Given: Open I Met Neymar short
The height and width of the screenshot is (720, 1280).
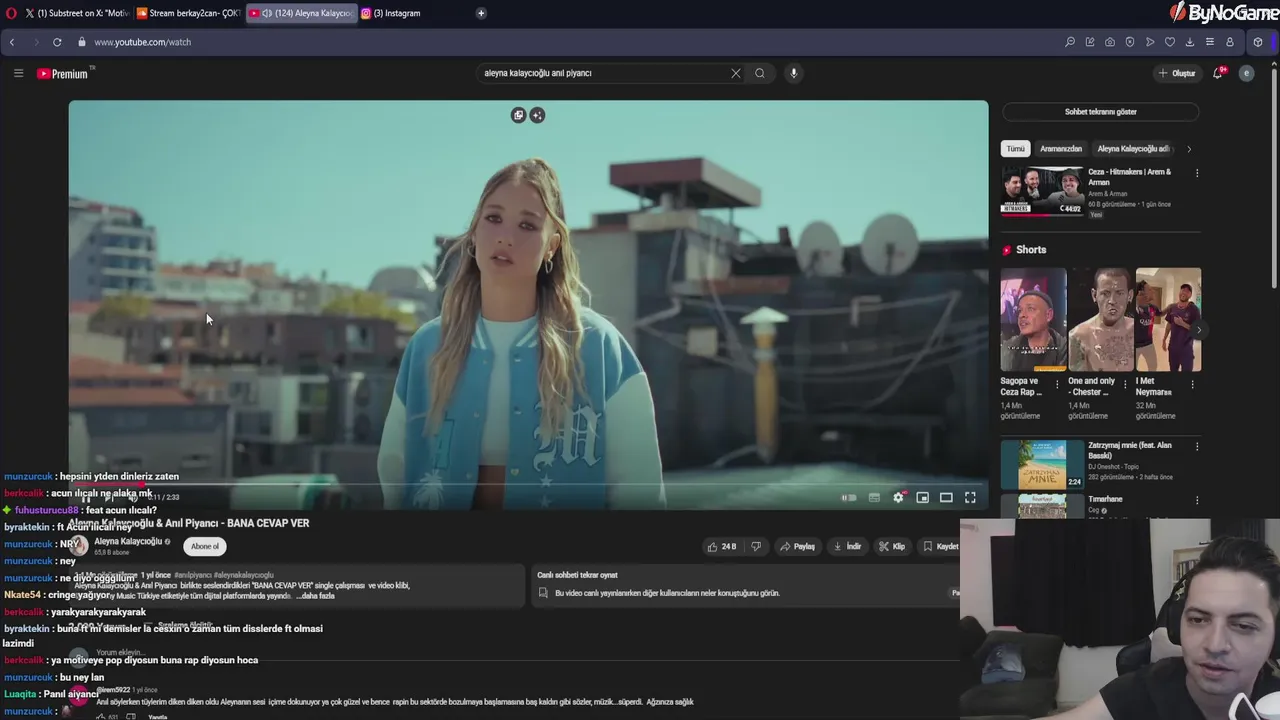Looking at the screenshot, I should [1168, 320].
